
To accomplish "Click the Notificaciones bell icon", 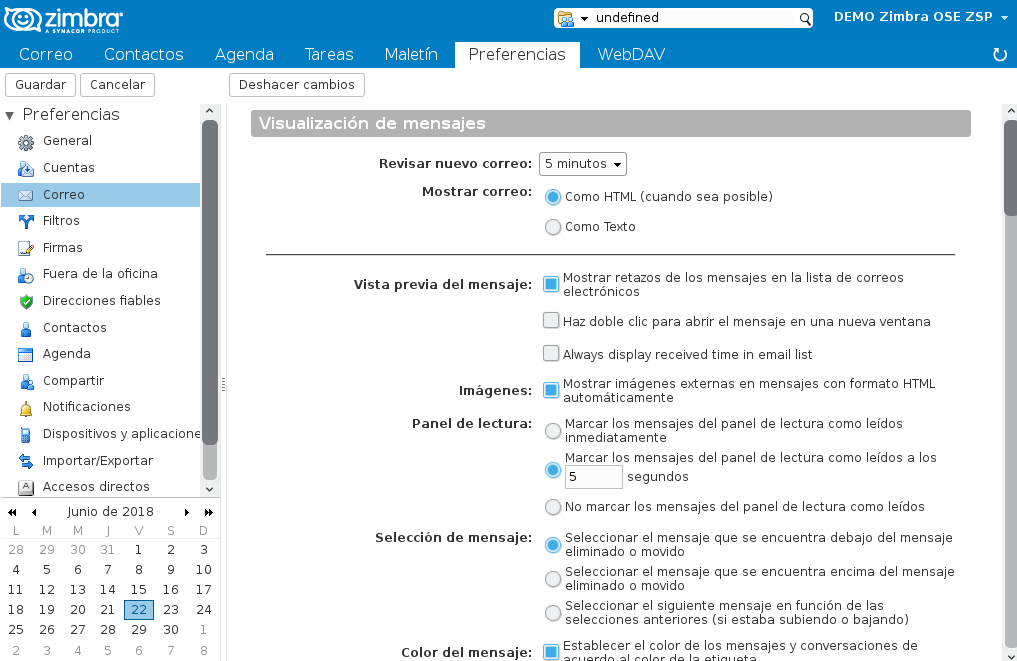I will pyautogui.click(x=26, y=408).
